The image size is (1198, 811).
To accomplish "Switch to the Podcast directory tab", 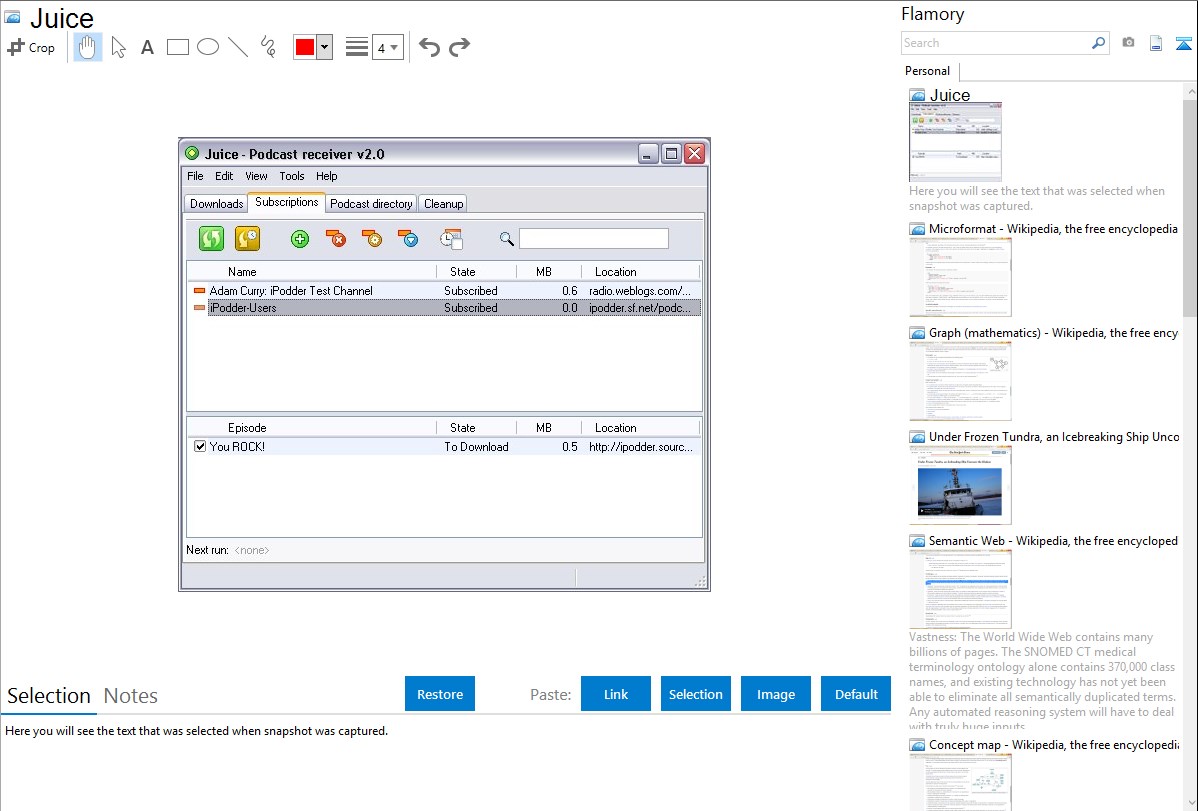I will pyautogui.click(x=371, y=203).
